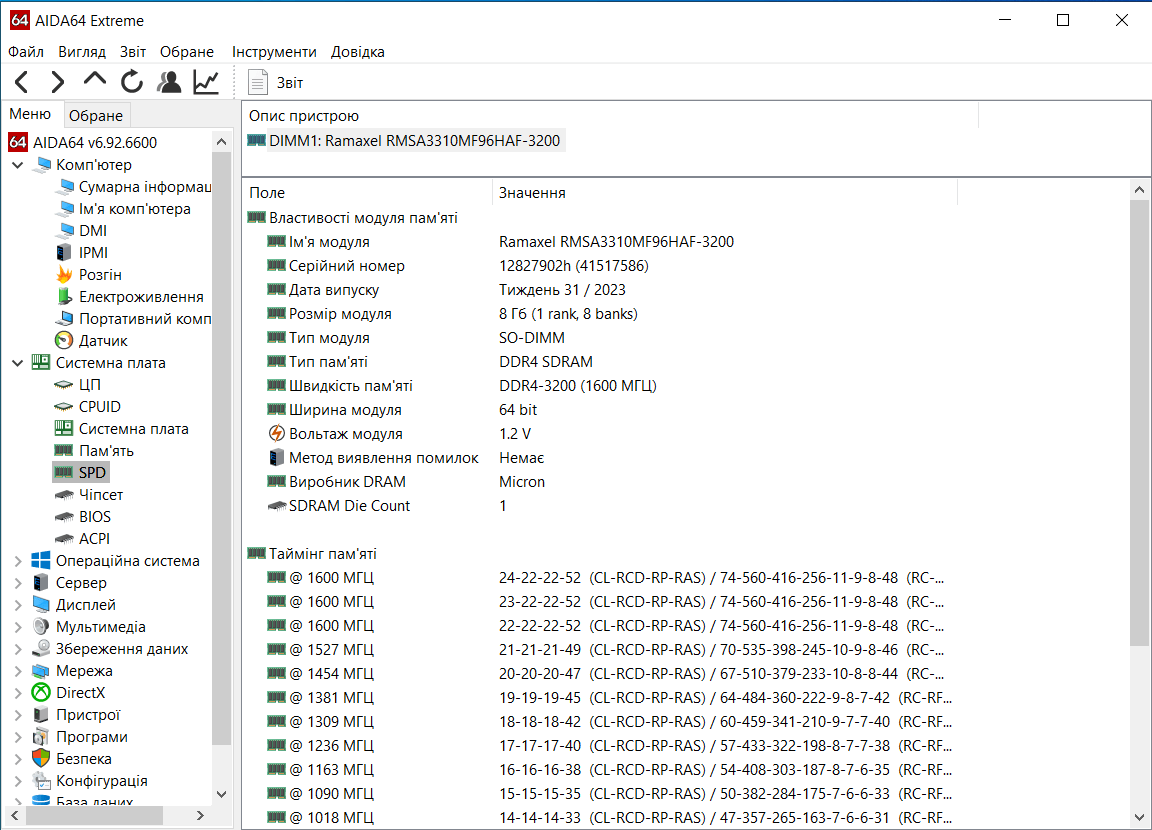Open the Довідка menu
Screen dimensions: 1152x830
(x=358, y=51)
